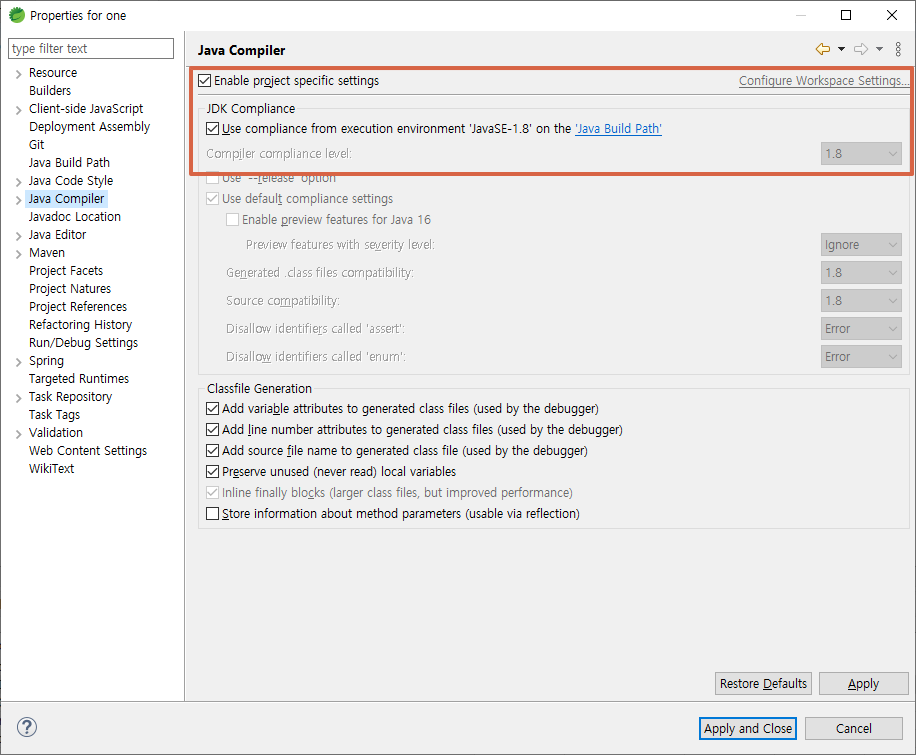Image resolution: width=916 pixels, height=755 pixels.
Task: Select Javadoc Location page
Action: point(75,217)
